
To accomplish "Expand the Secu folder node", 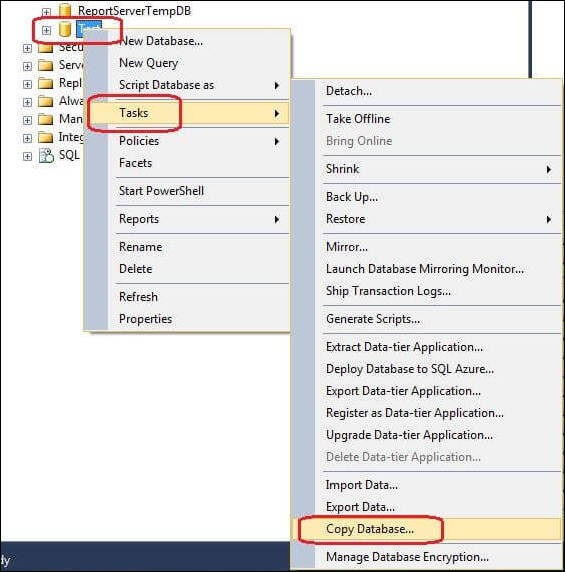I will point(27,48).
